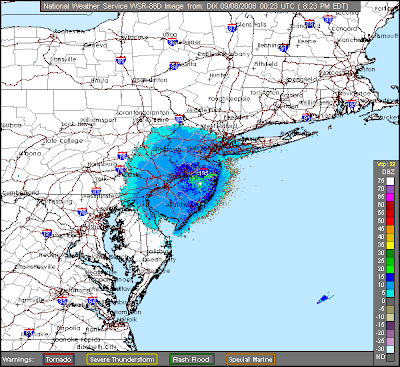Click the interstate shield at top near Concord

point(328,19)
